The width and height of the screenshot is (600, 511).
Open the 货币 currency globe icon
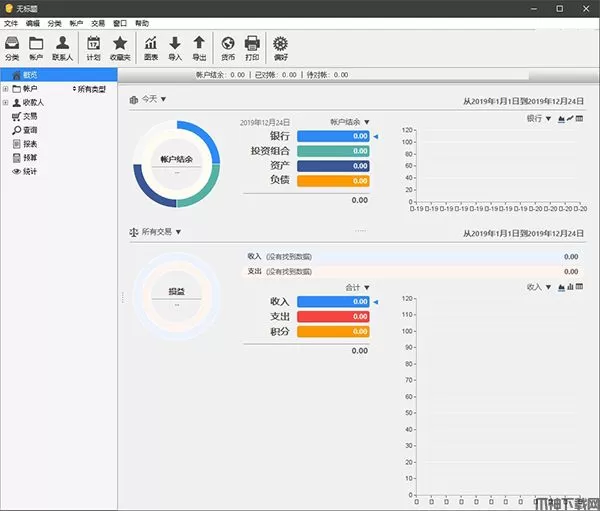click(x=228, y=48)
